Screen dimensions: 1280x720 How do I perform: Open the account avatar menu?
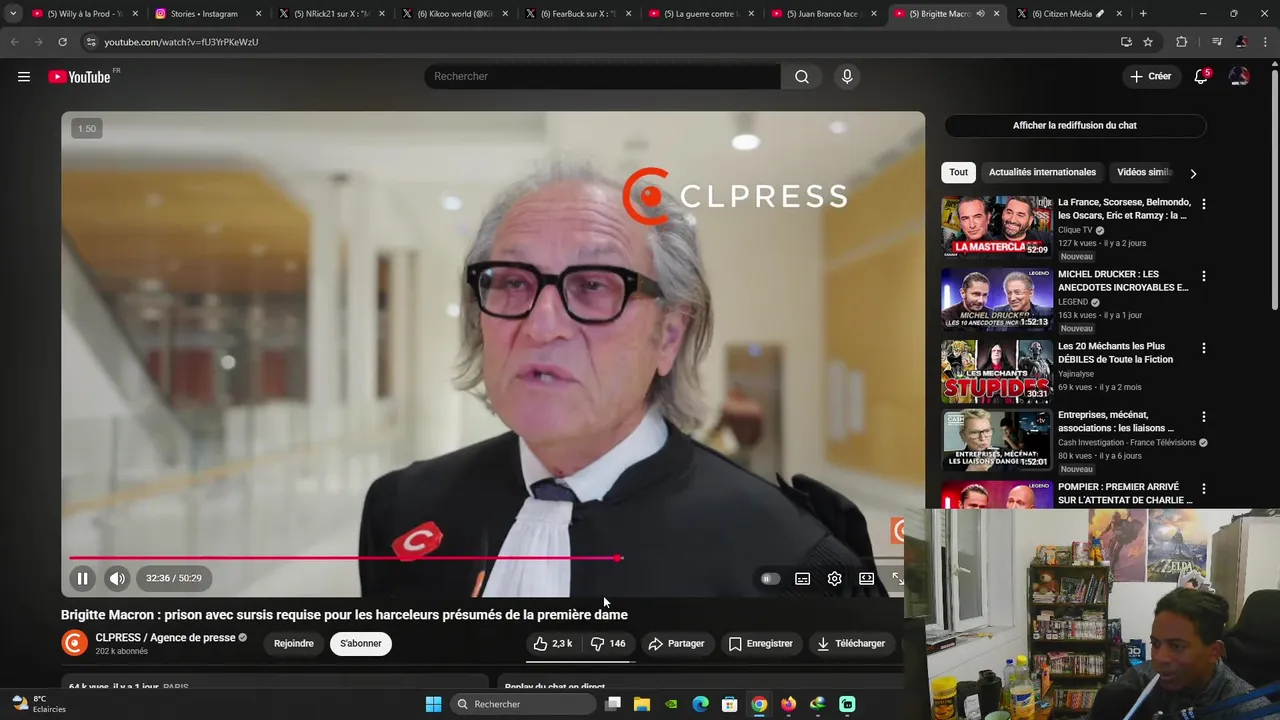pos(1239,77)
